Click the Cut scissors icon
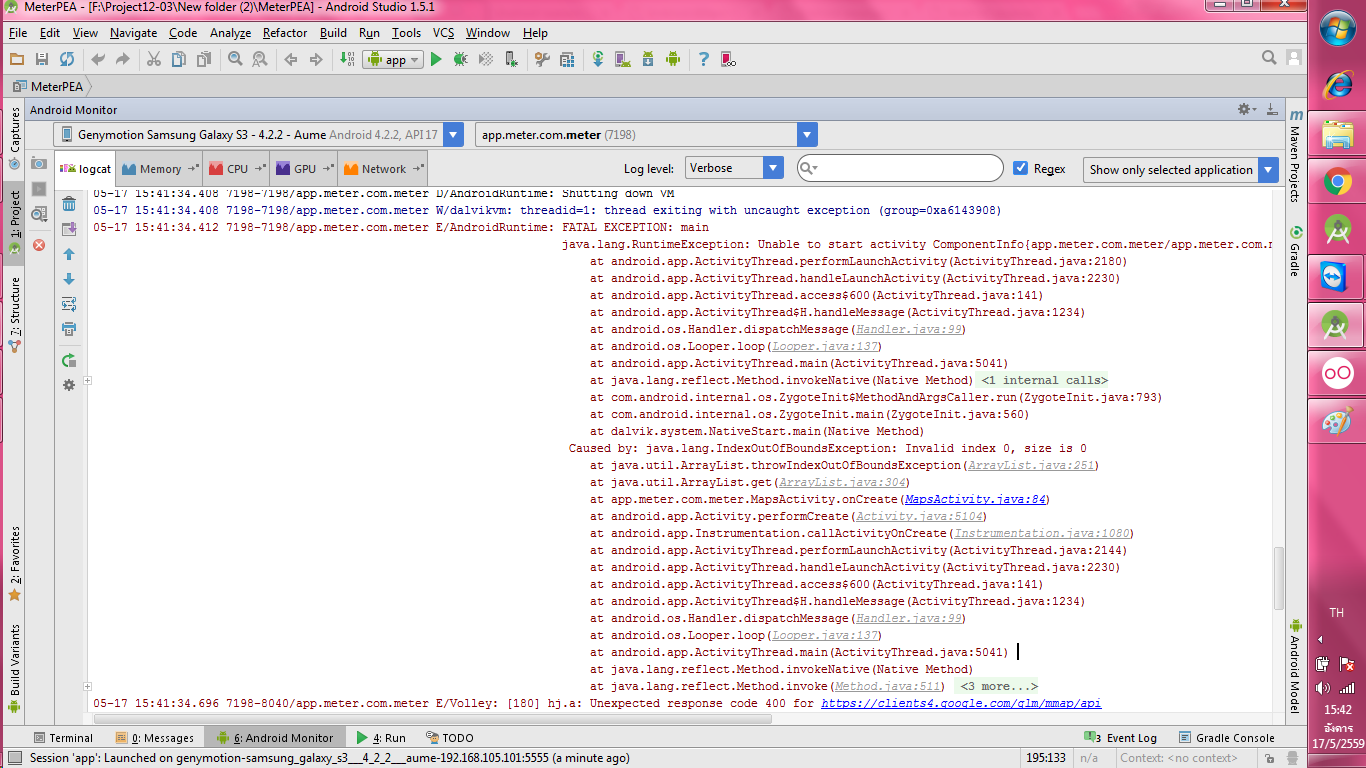Screen dimensions: 1366x768 [154, 60]
